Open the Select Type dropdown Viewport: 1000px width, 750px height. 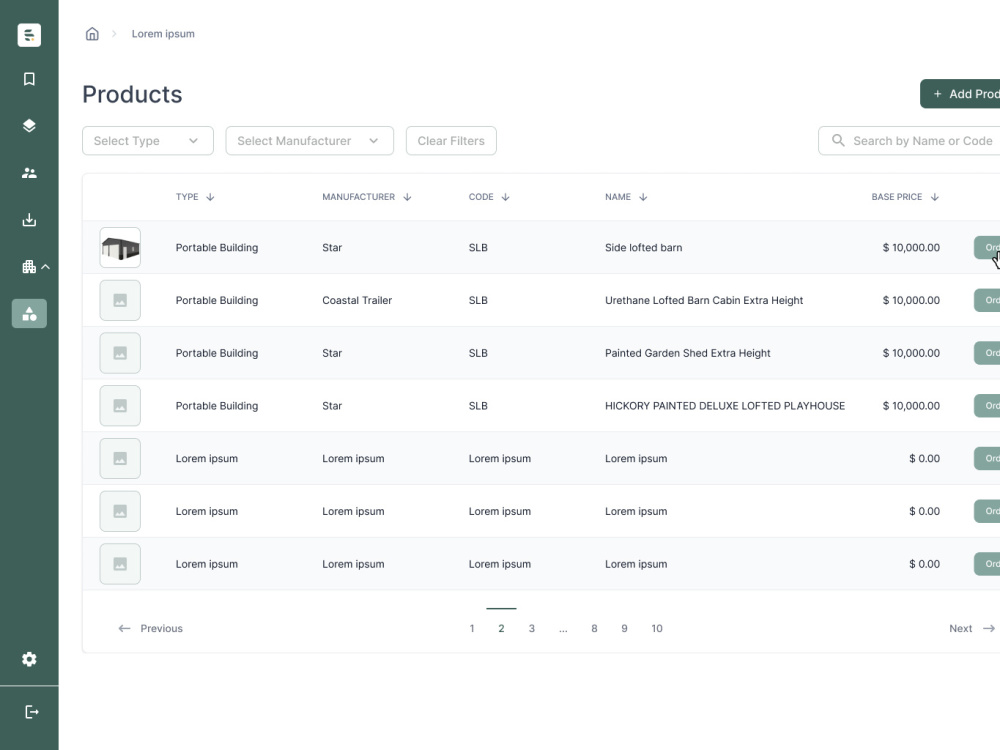point(148,141)
